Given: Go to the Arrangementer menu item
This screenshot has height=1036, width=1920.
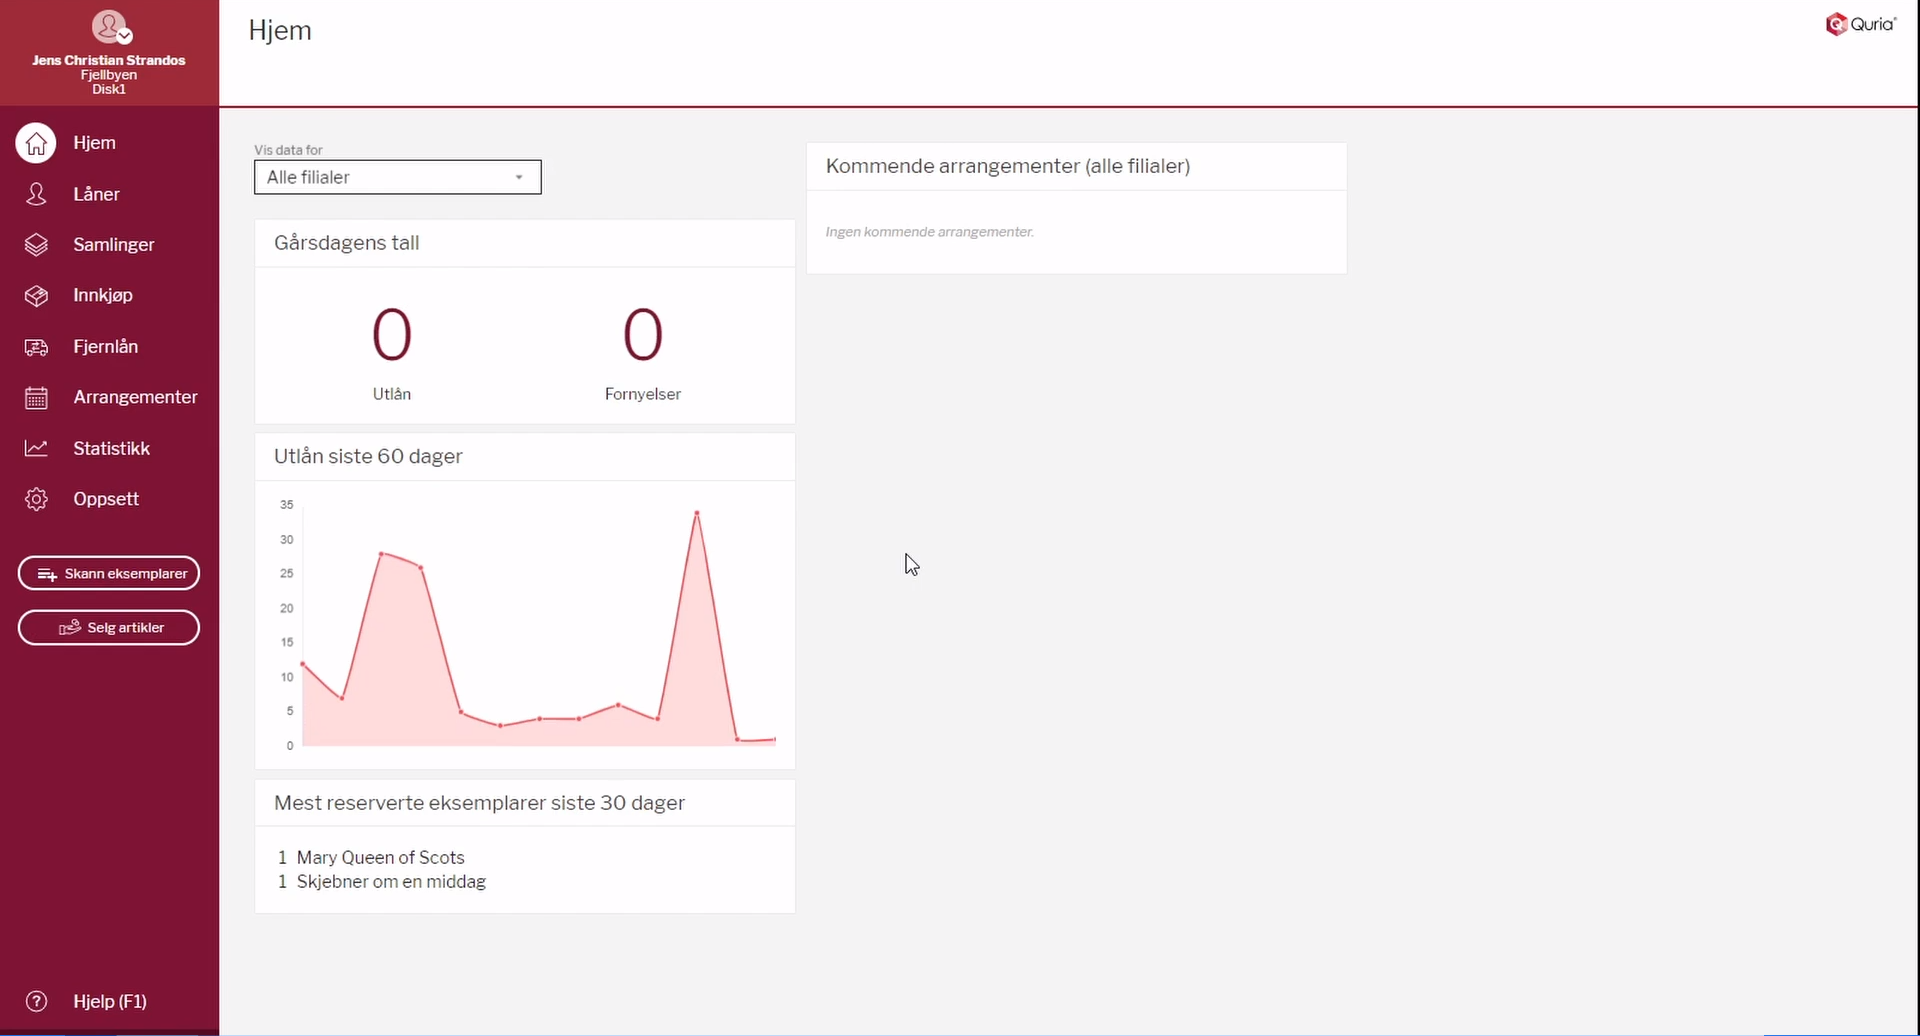Looking at the screenshot, I should [135, 398].
